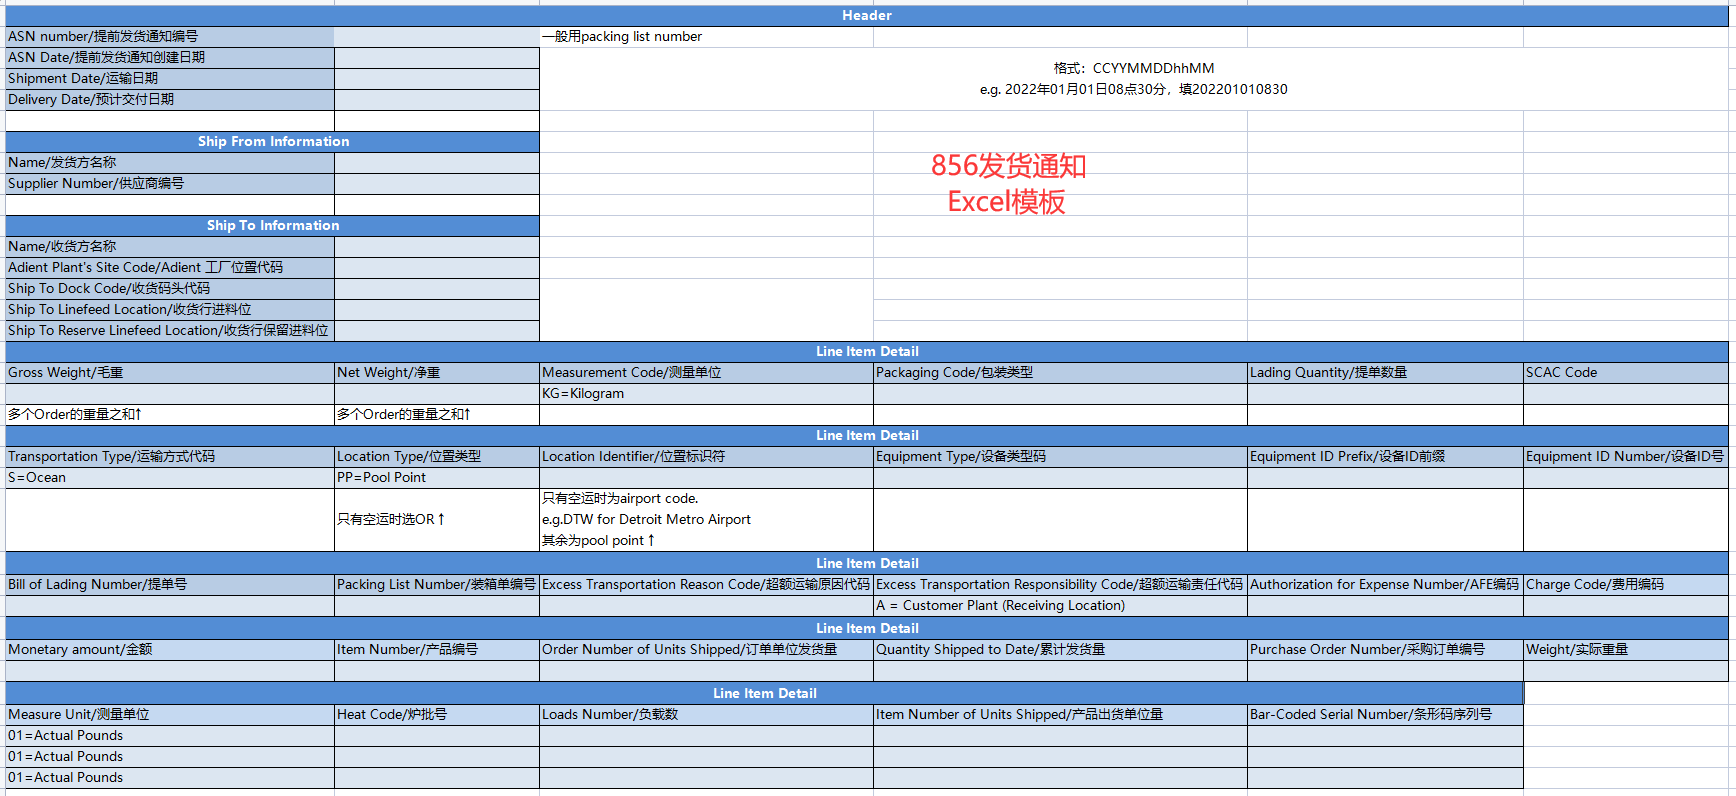Click the Supplier Number input cell
1736x796 pixels.
436,183
